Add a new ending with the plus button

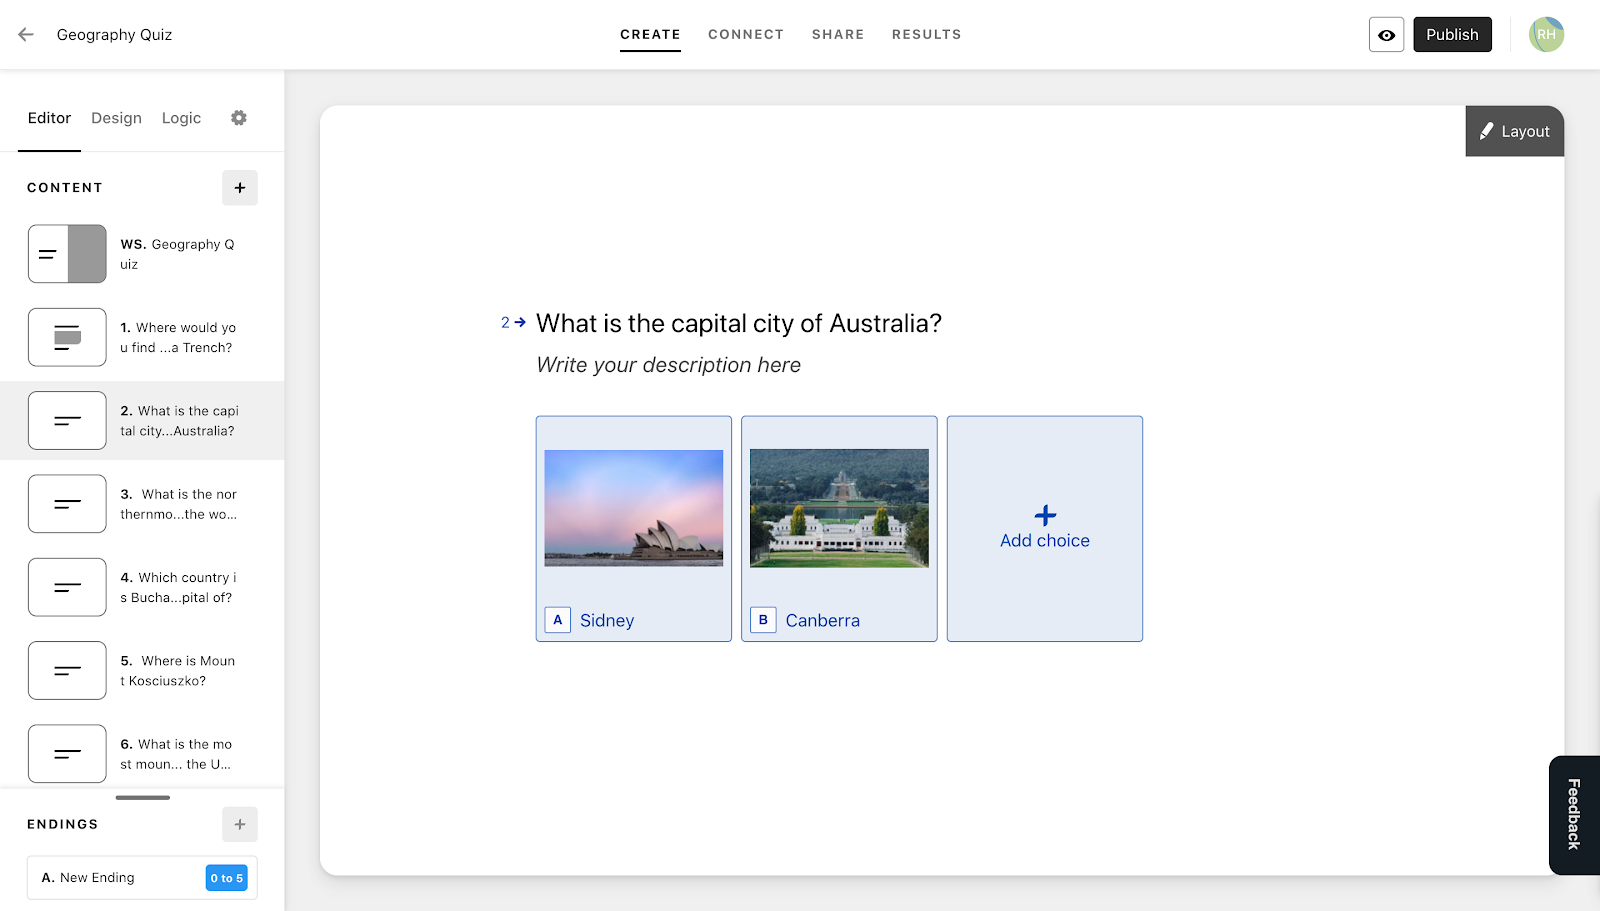click(240, 825)
